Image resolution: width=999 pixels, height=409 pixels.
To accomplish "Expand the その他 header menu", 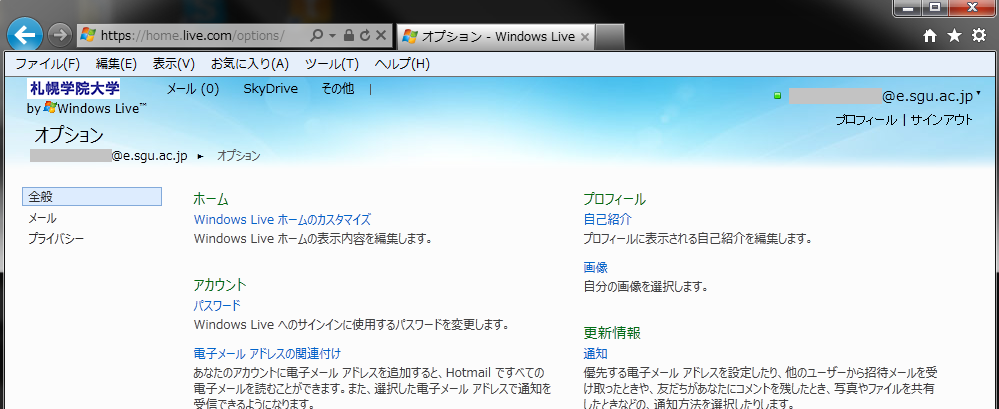I will pyautogui.click(x=338, y=89).
